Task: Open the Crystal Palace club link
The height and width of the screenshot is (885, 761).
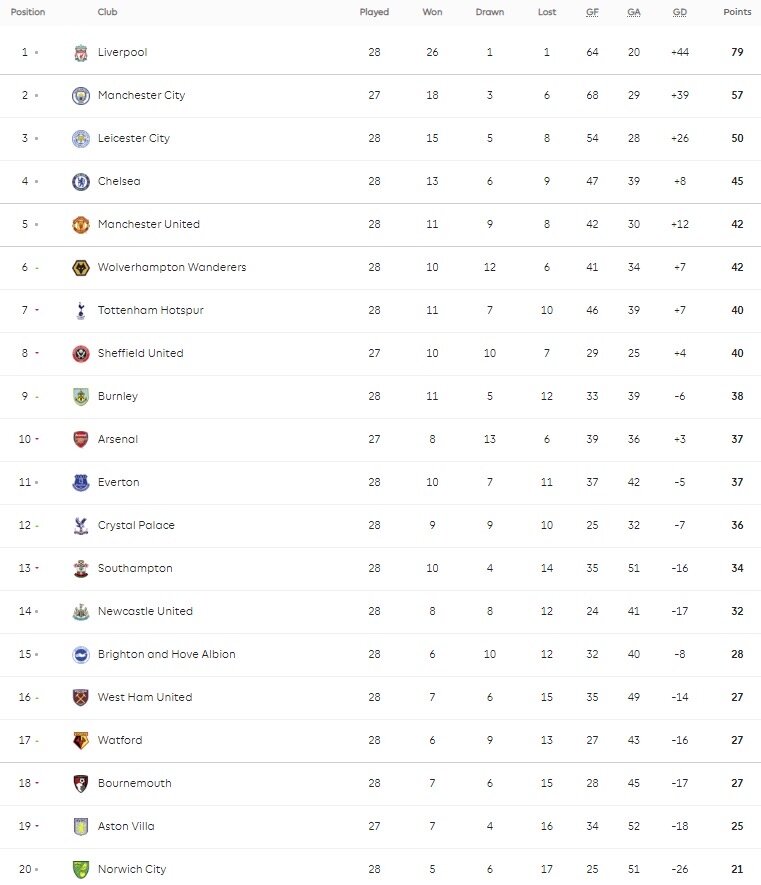Action: [x=134, y=525]
